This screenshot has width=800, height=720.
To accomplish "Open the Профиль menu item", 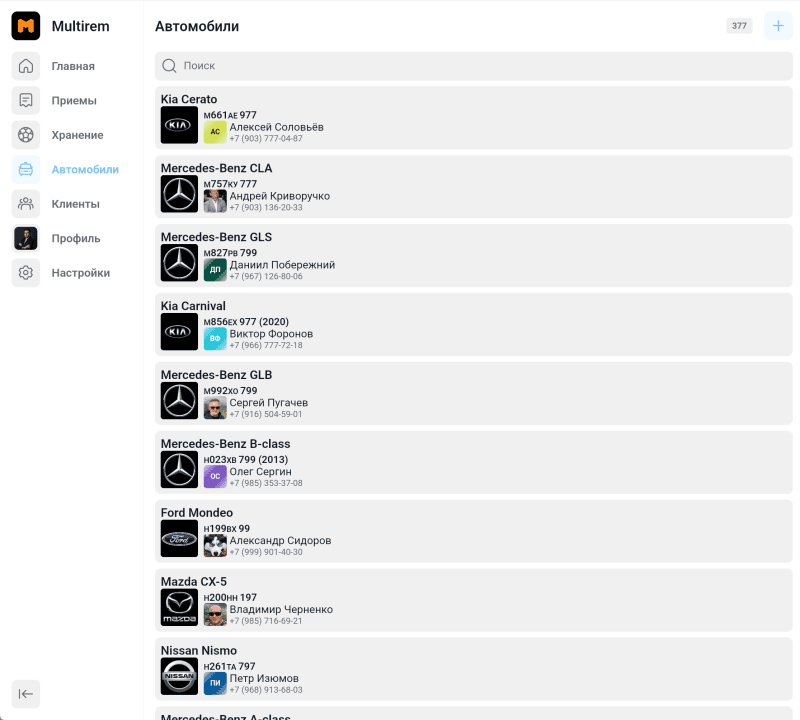I will 75,239.
